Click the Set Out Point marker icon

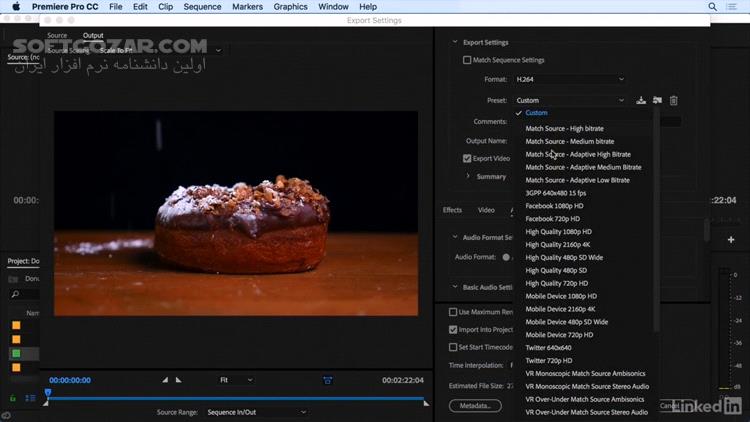(178, 380)
